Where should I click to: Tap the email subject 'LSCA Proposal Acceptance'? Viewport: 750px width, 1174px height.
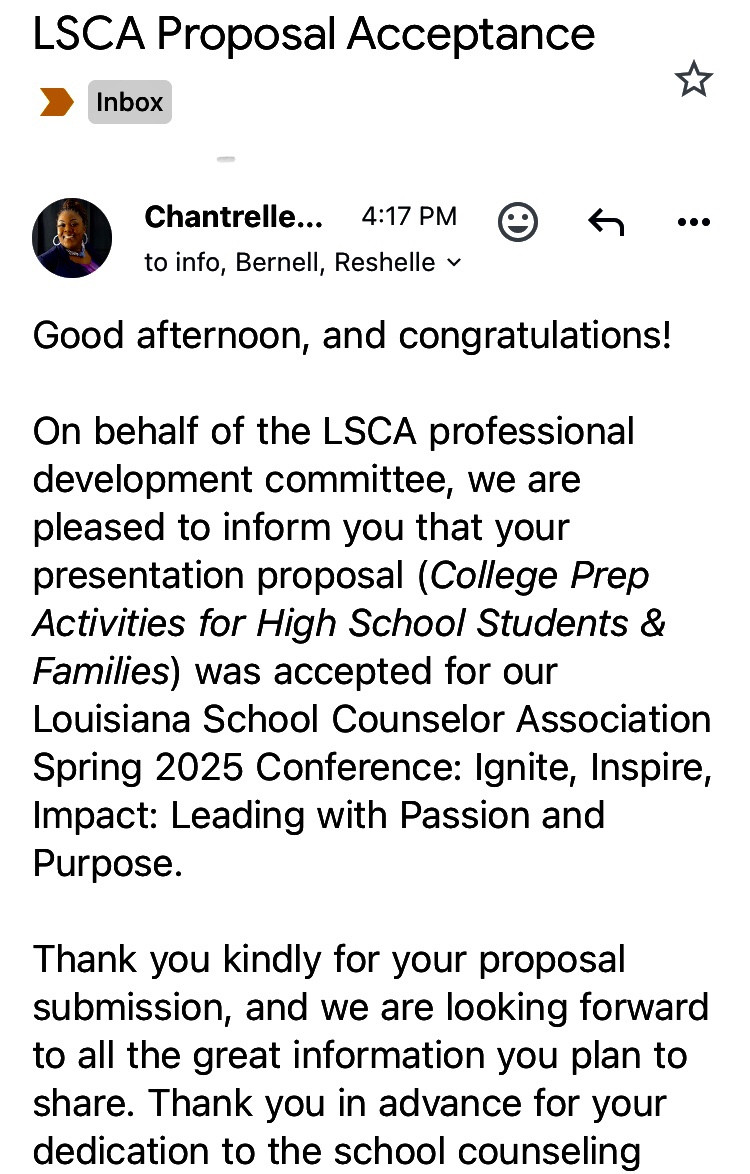point(314,35)
